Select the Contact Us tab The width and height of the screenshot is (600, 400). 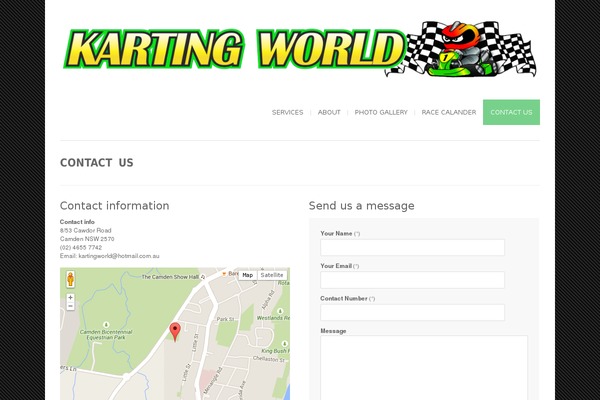[511, 112]
